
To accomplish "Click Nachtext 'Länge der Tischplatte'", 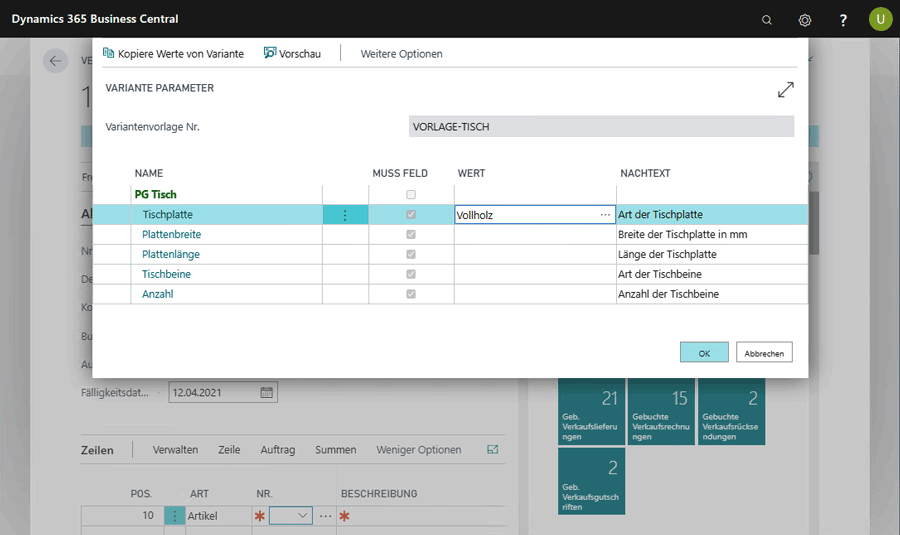I will tap(667, 254).
